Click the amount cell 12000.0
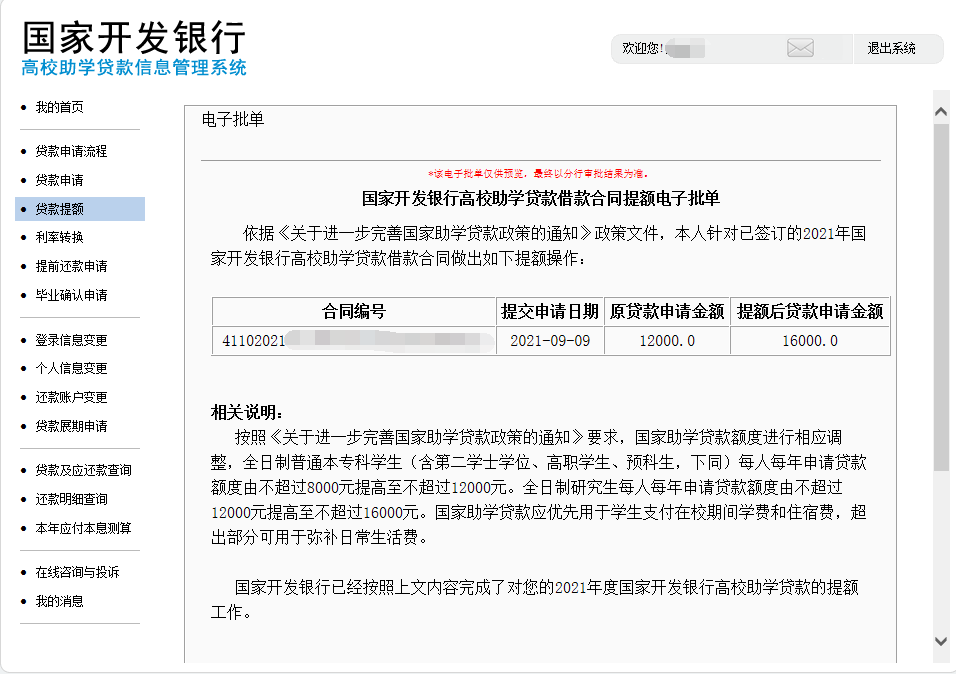 point(667,341)
